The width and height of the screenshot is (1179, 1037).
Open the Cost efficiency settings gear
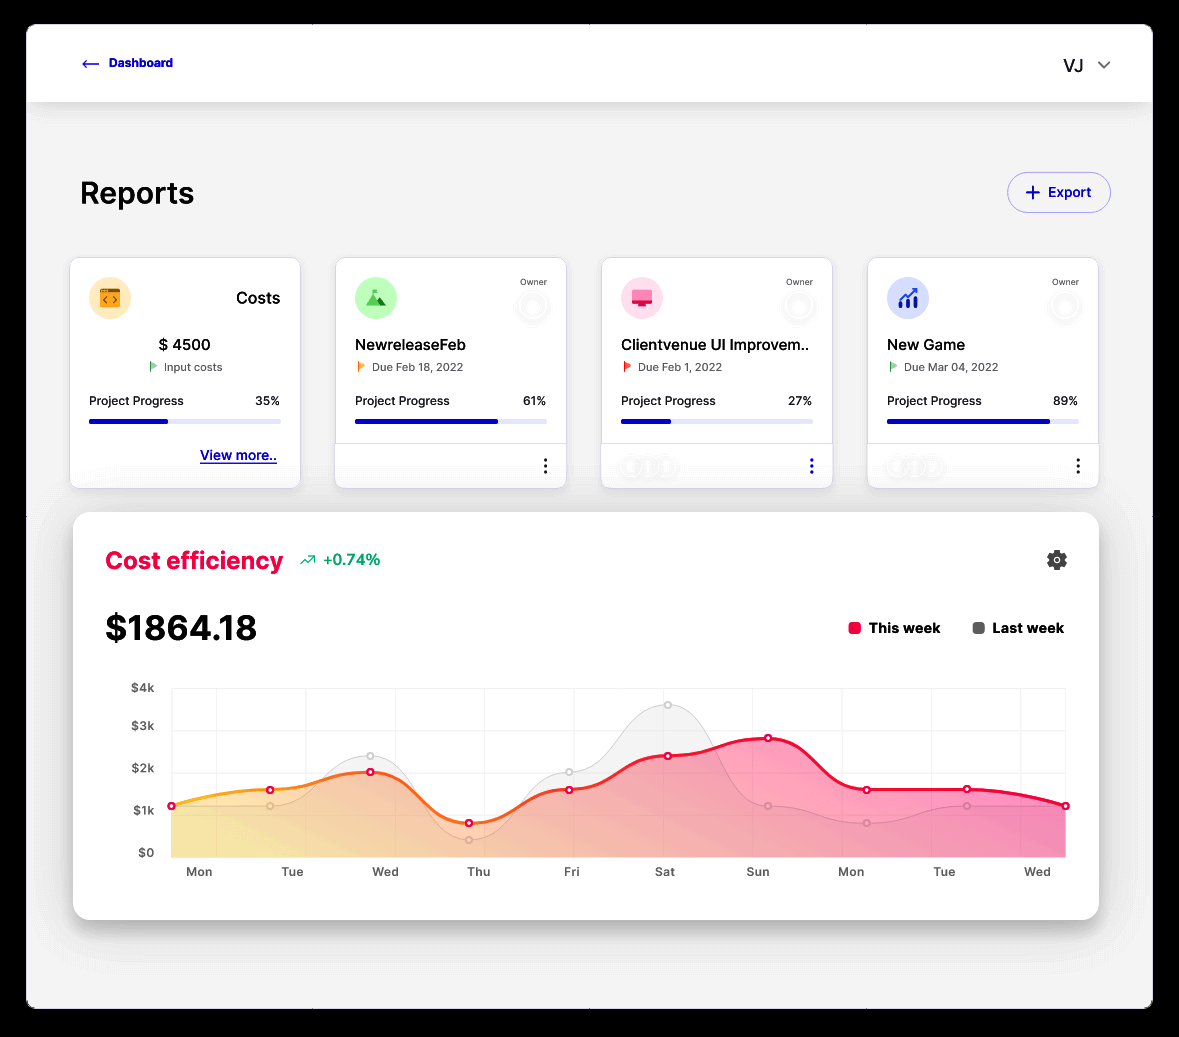pos(1056,560)
